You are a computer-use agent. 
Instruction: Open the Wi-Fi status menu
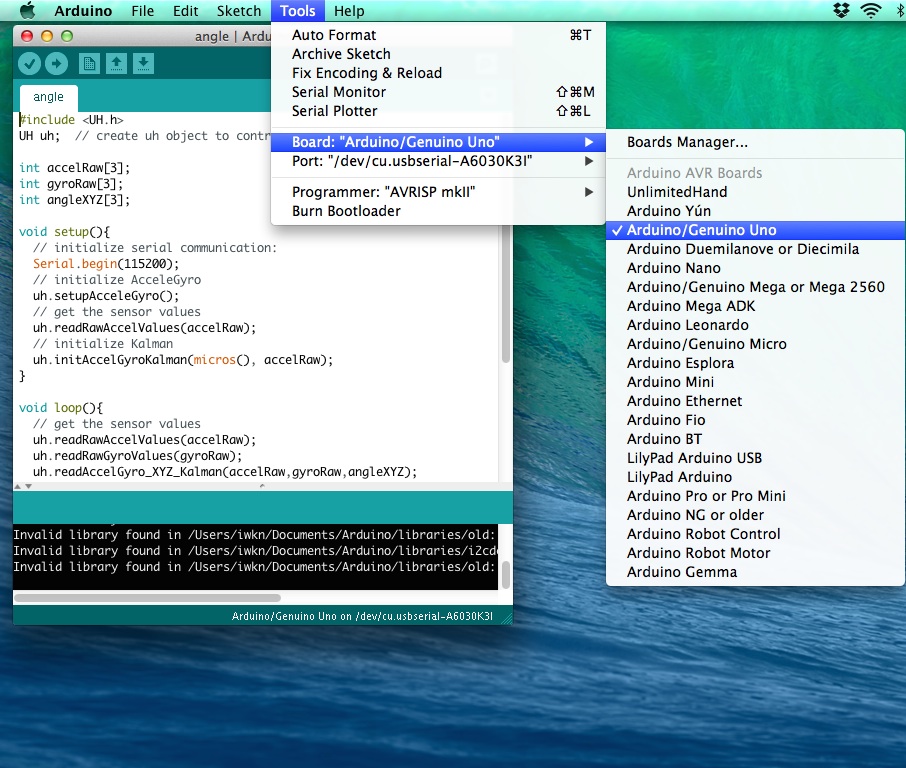870,10
